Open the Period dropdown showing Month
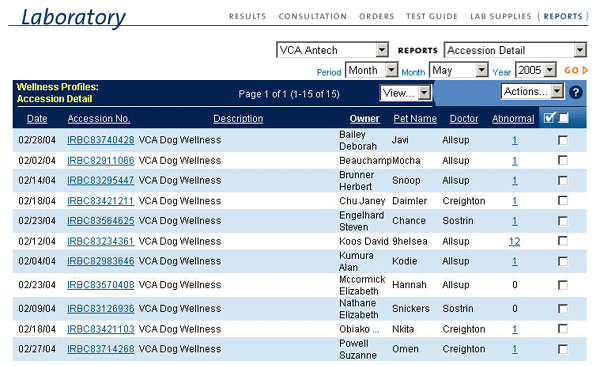Viewport: 600px width, 366px height. (371, 70)
